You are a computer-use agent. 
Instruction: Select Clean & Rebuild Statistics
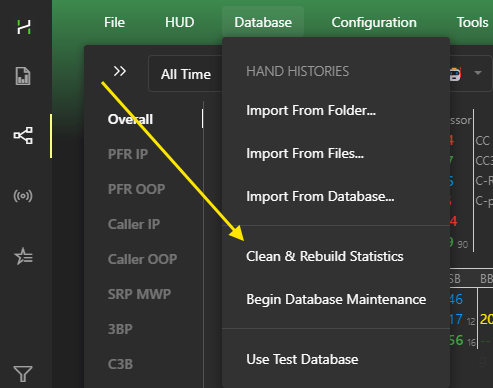click(x=325, y=256)
